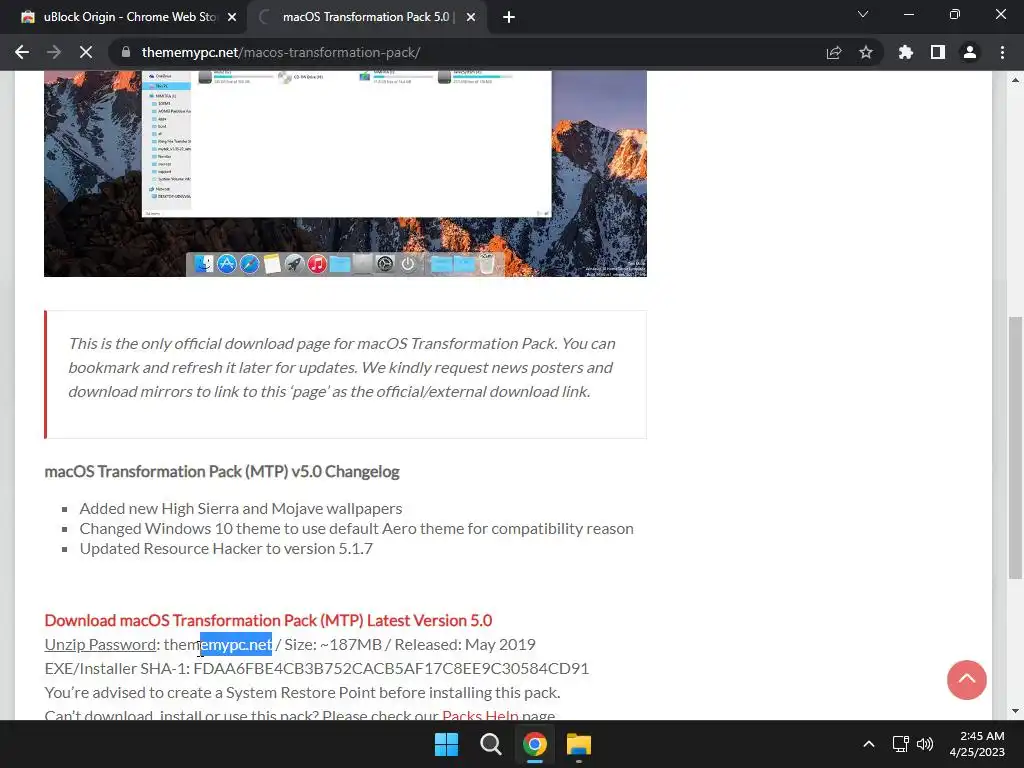Open the Chrome profile menu
The image size is (1024, 768).
tap(970, 52)
